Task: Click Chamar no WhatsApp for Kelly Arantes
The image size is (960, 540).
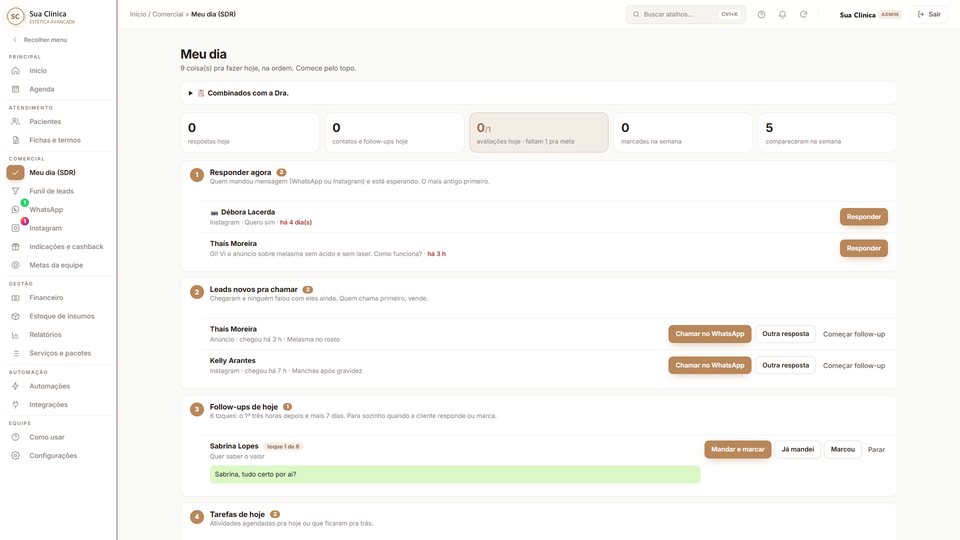Action: [710, 366]
